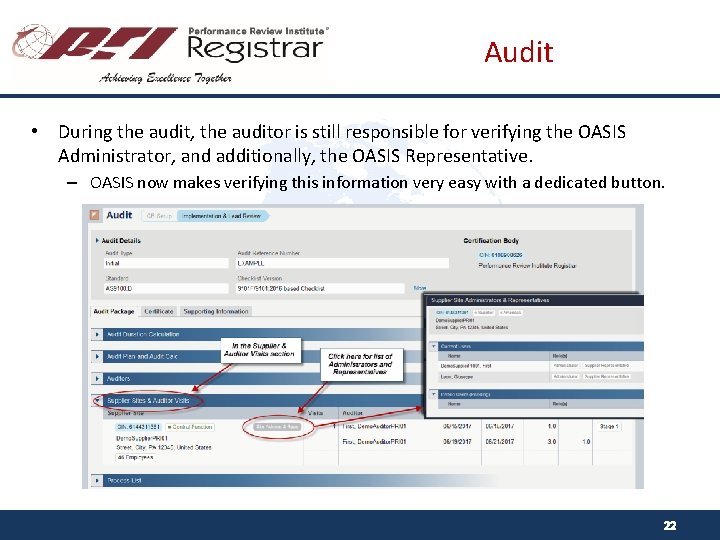The width and height of the screenshot is (720, 540).
Task: Click the DemoSupplierPRI01 supplier name text
Action: 142,439
